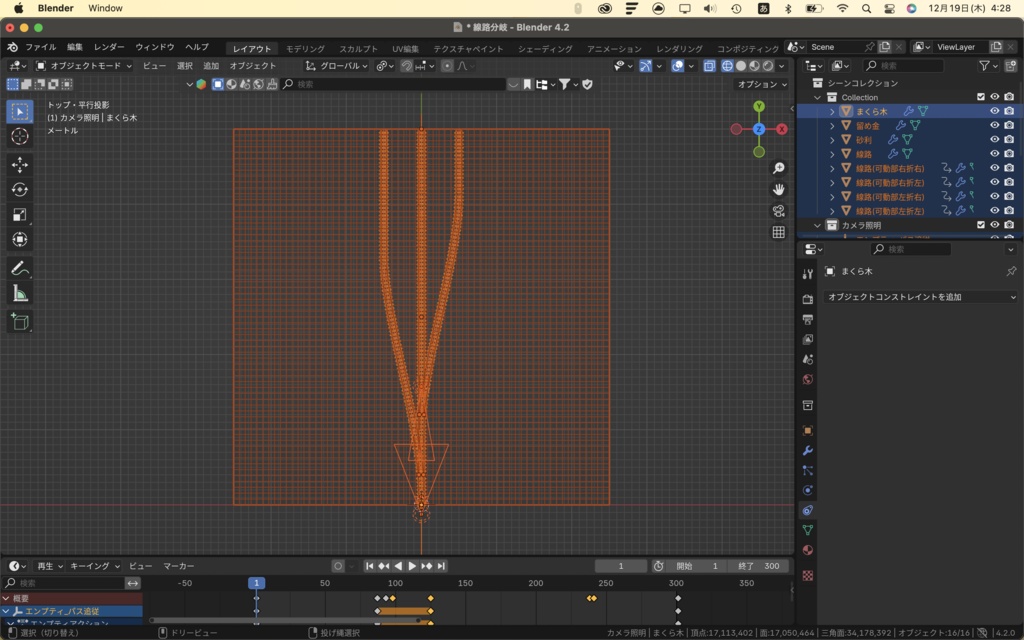Uncheck the Collection checkbox in the outliner
The width and height of the screenshot is (1024, 640).
coord(980,97)
